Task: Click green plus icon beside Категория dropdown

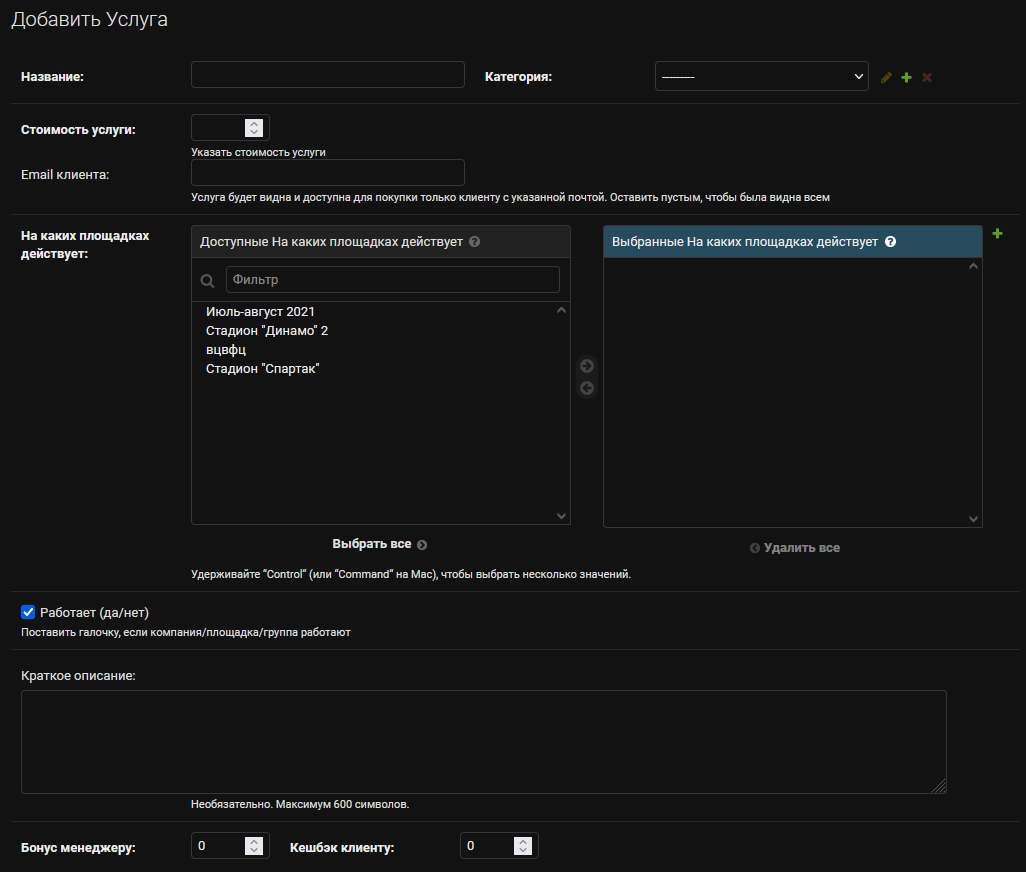Action: tap(906, 77)
